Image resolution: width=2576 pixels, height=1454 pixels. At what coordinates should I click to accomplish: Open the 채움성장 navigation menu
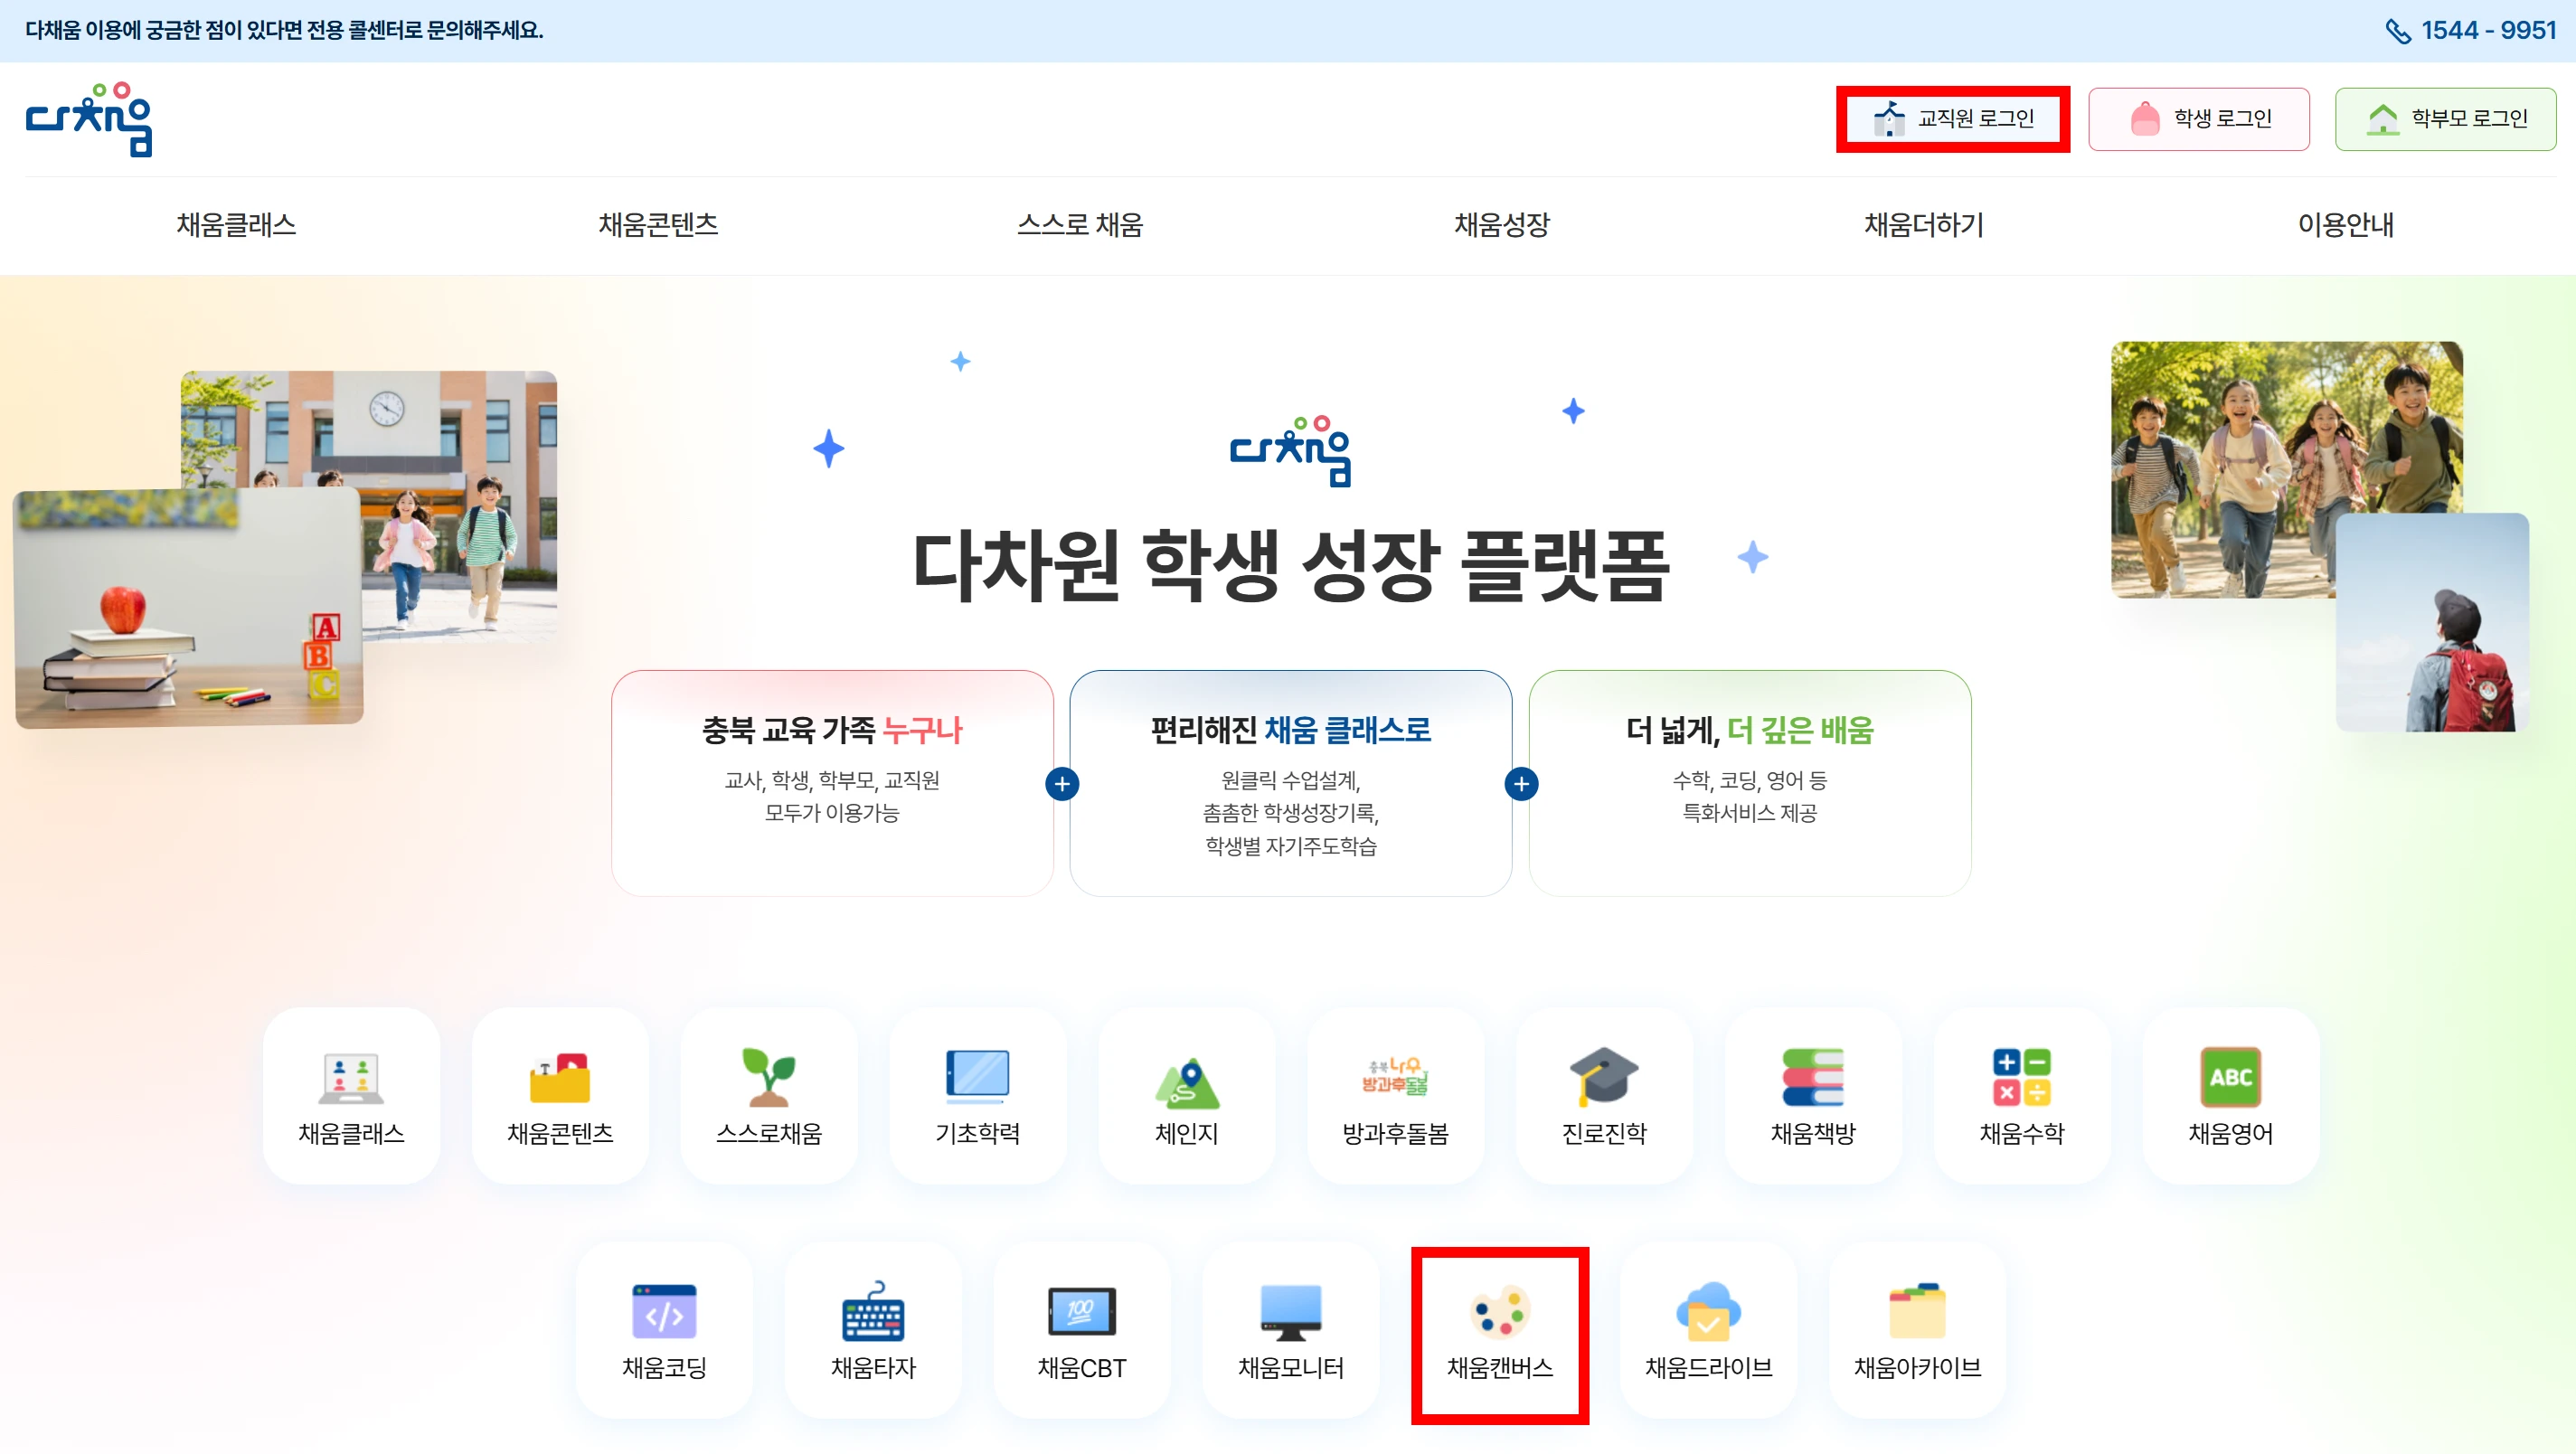(x=1502, y=225)
